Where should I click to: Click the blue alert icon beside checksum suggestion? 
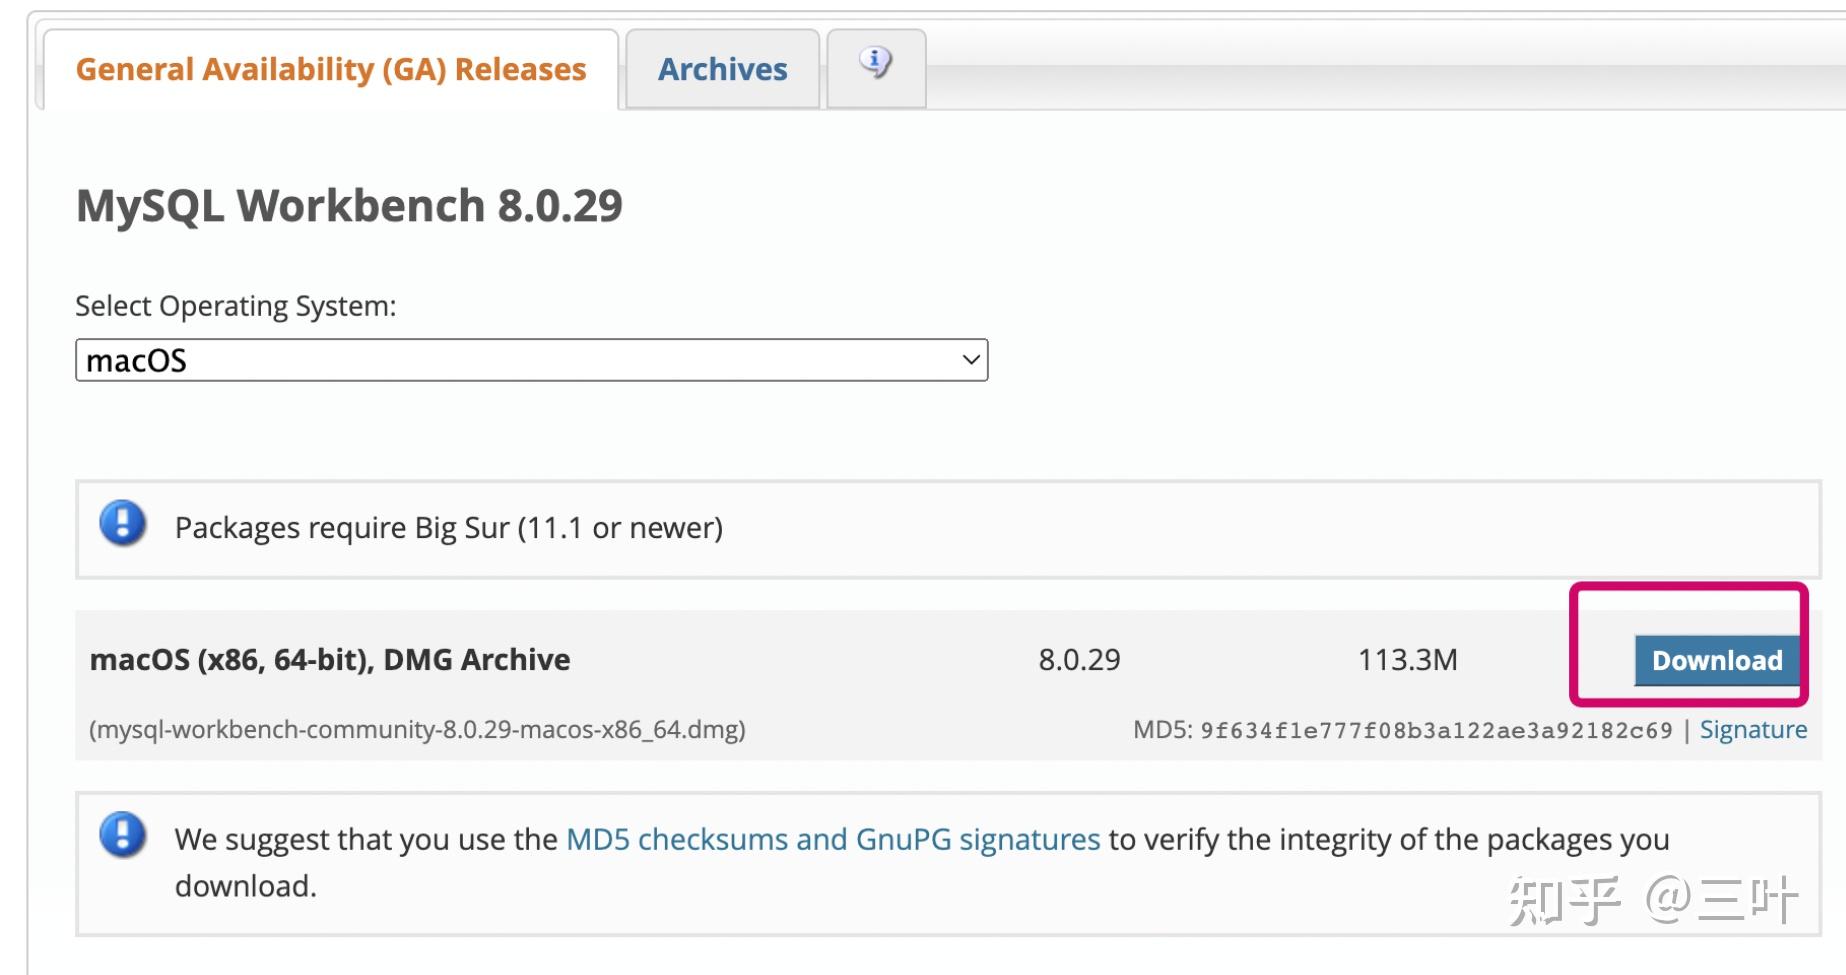pyautogui.click(x=123, y=835)
